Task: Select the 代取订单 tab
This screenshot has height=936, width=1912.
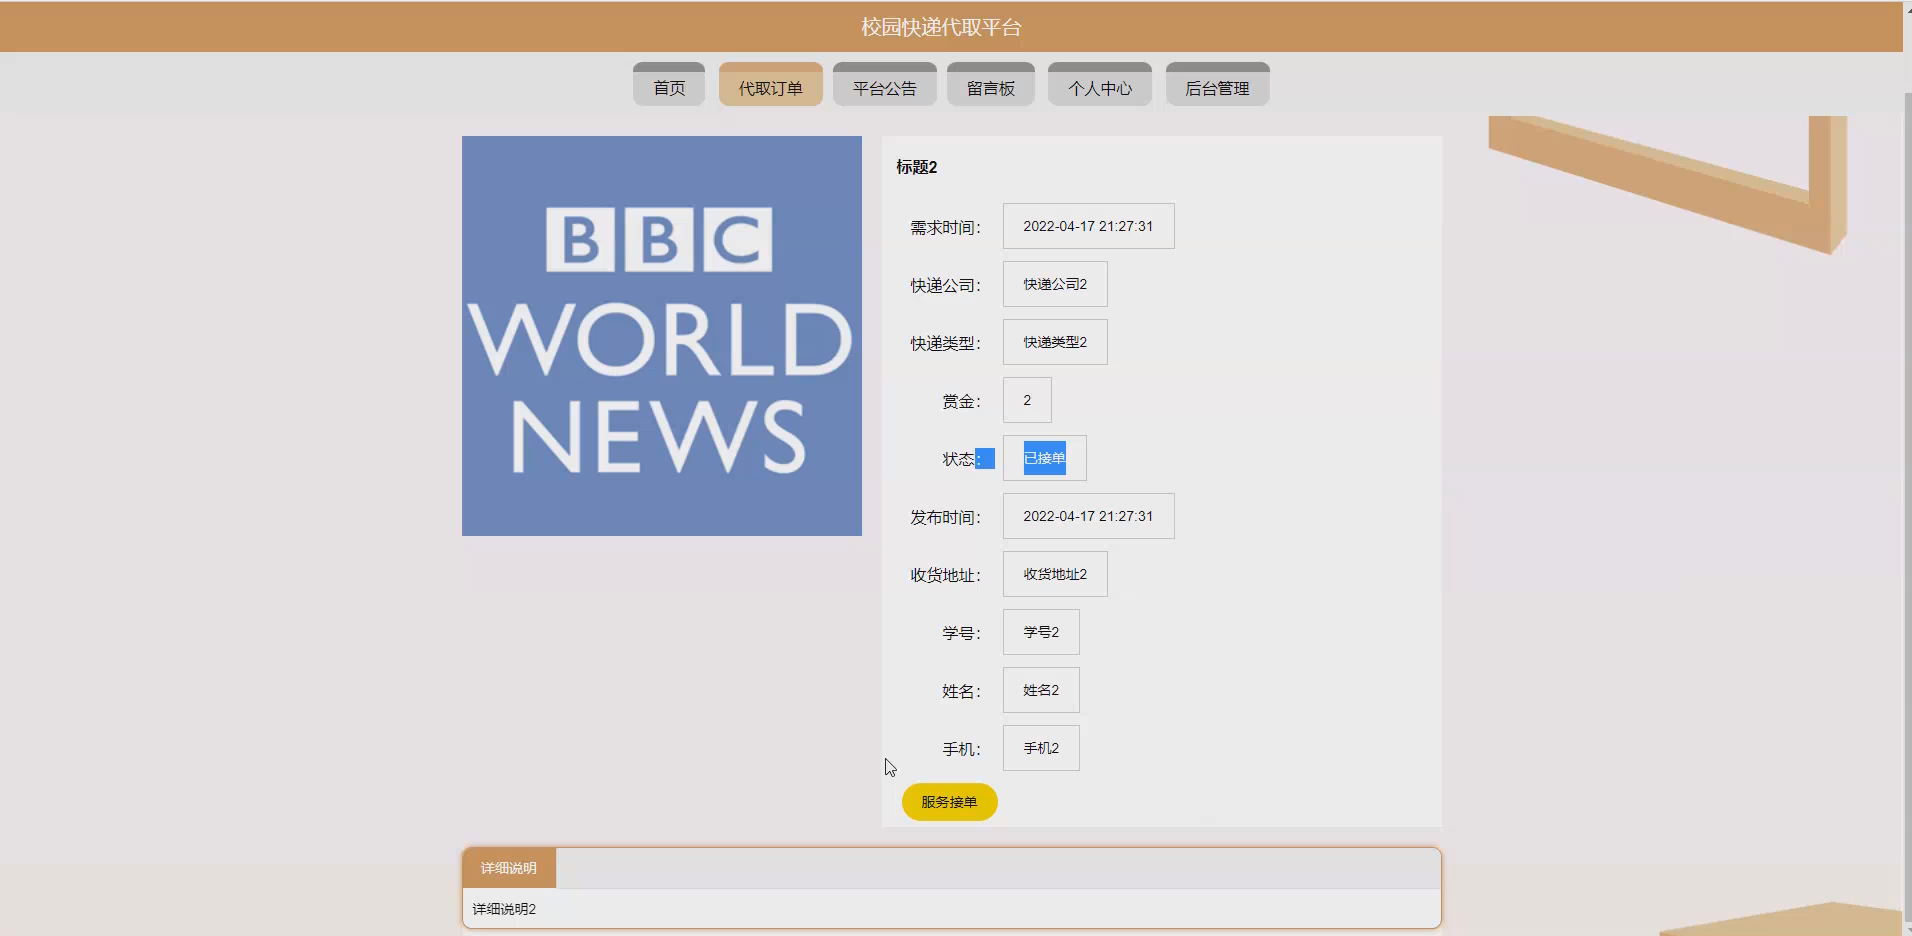Action: (770, 84)
